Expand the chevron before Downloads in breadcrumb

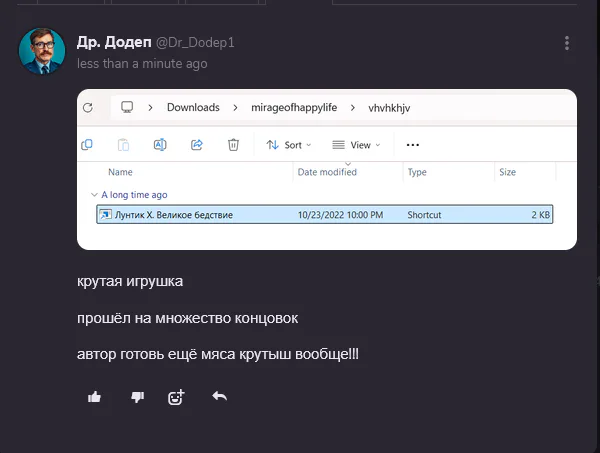tap(150, 108)
